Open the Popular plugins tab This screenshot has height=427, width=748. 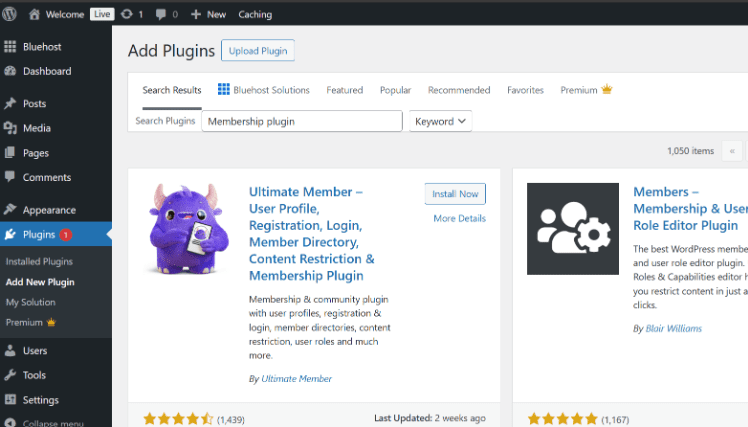point(395,90)
